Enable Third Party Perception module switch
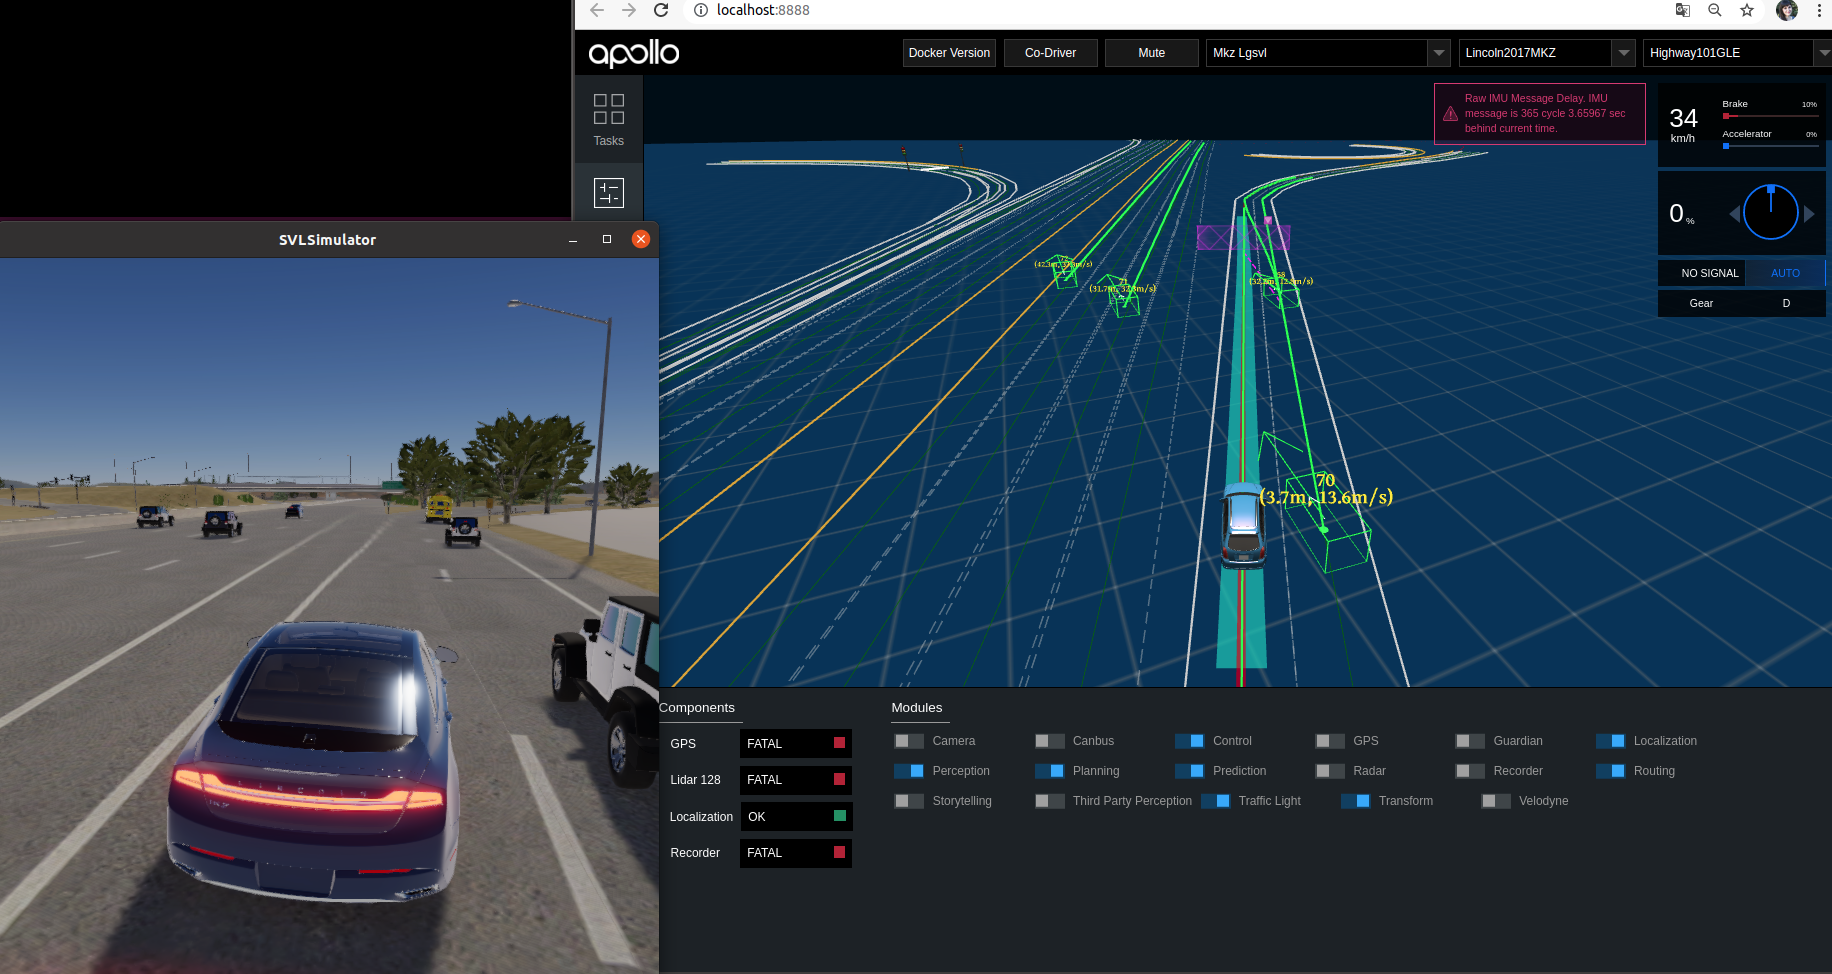This screenshot has height=974, width=1832. (x=1049, y=801)
